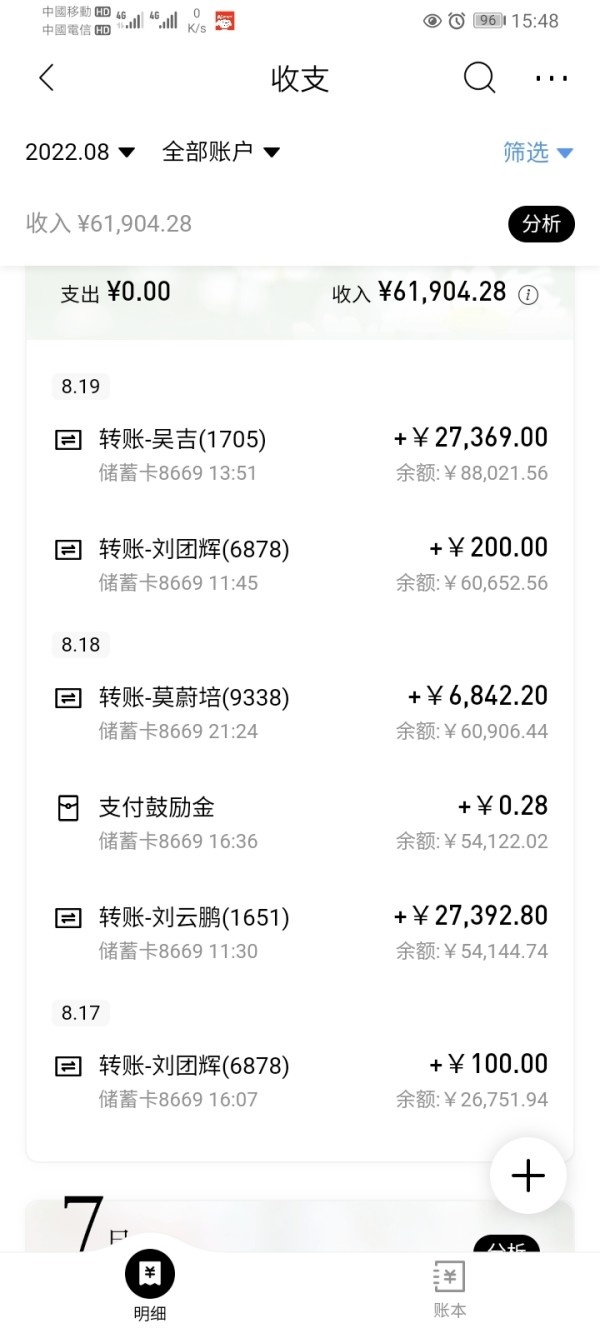
Task: Open the search magnifier icon
Action: tap(479, 78)
